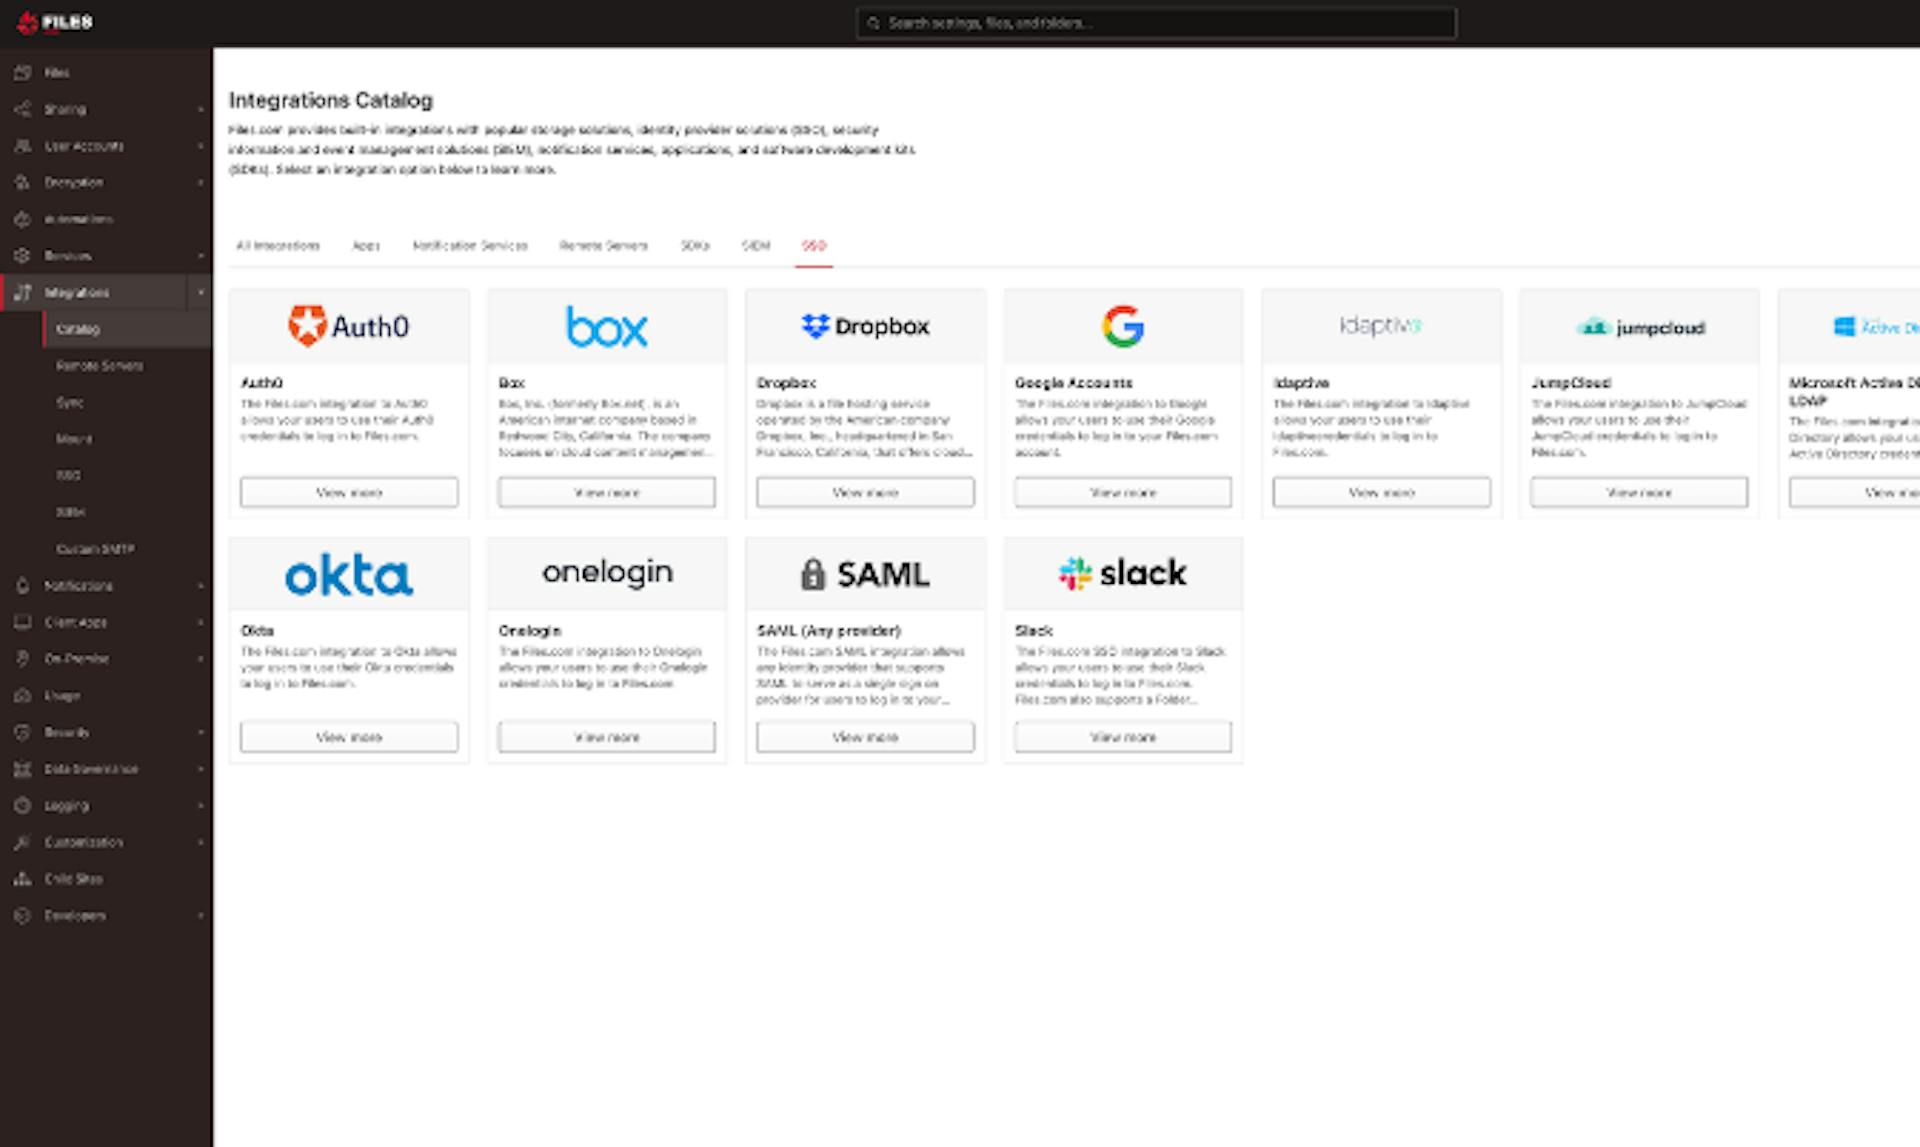The image size is (1920, 1147).
Task: Click the search settings, files, folders field
Action: (x=1156, y=23)
